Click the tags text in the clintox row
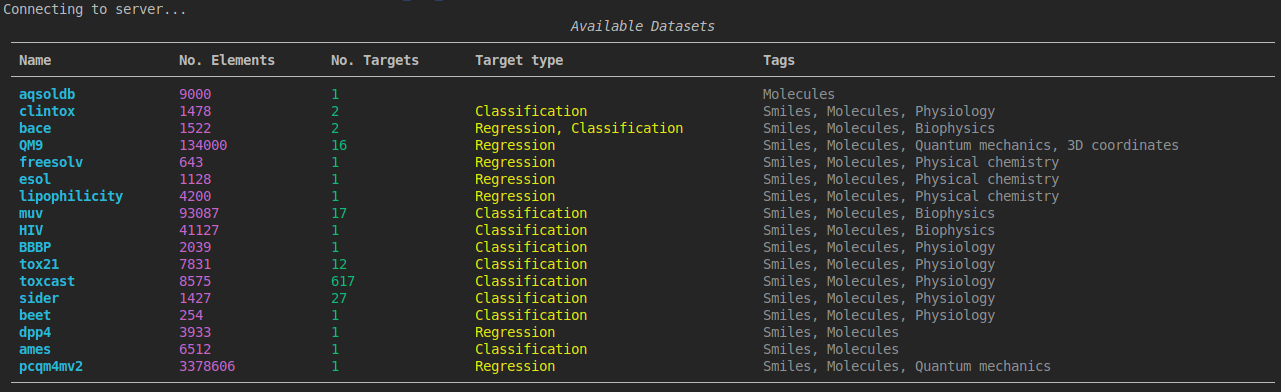Screen dimensions: 1281x392 [879, 111]
